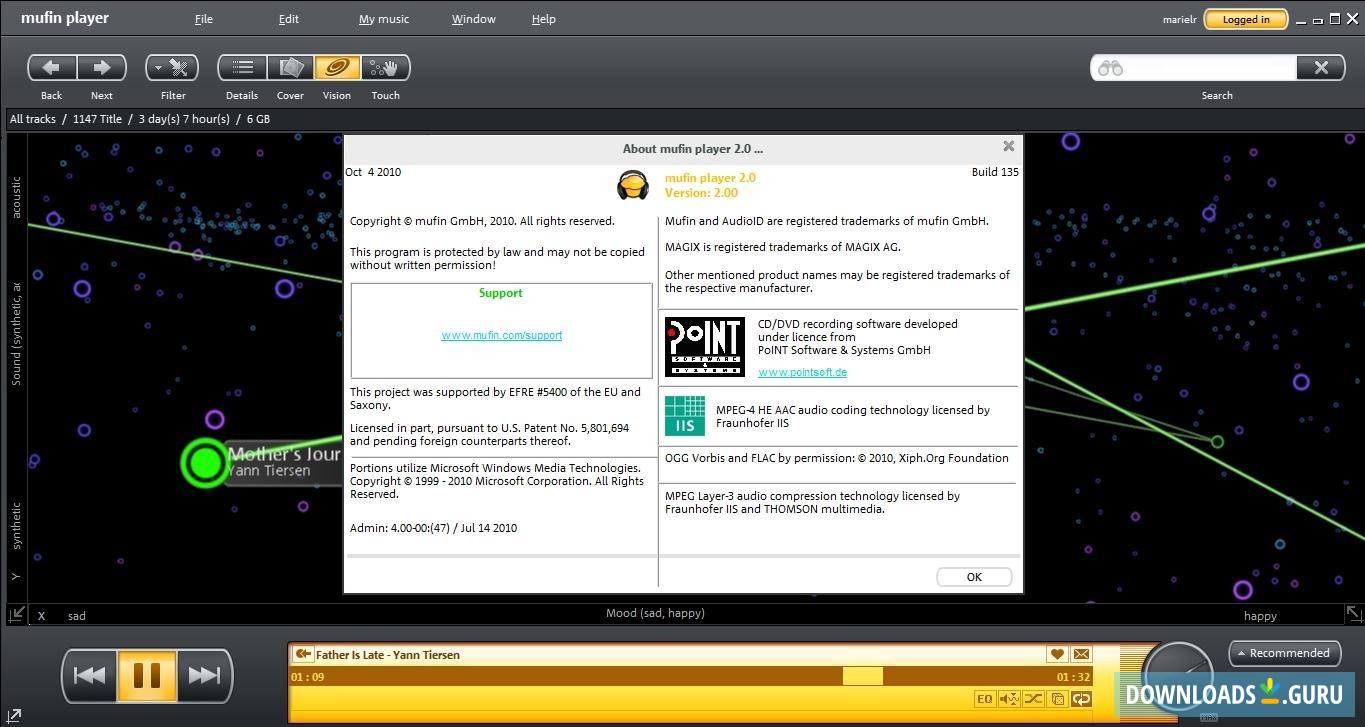Toggle repeat playback mode
Viewport: 1365px width, 727px height.
pos(1081,699)
